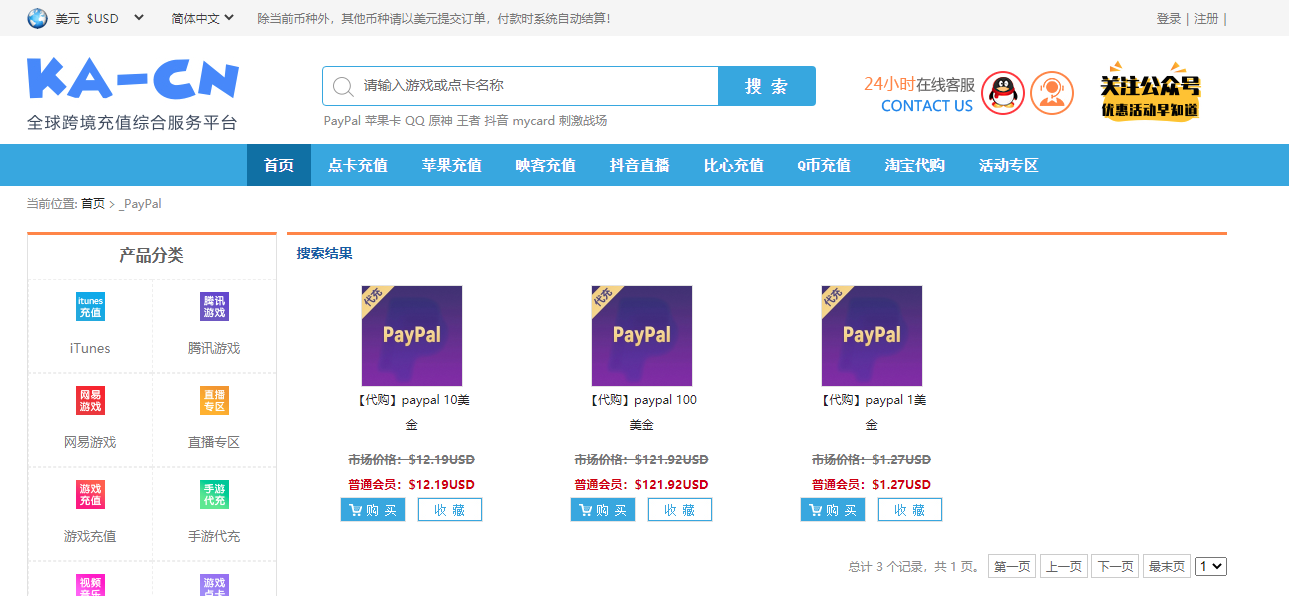Click the KA-CN site logo
The width and height of the screenshot is (1289, 596).
tap(133, 80)
